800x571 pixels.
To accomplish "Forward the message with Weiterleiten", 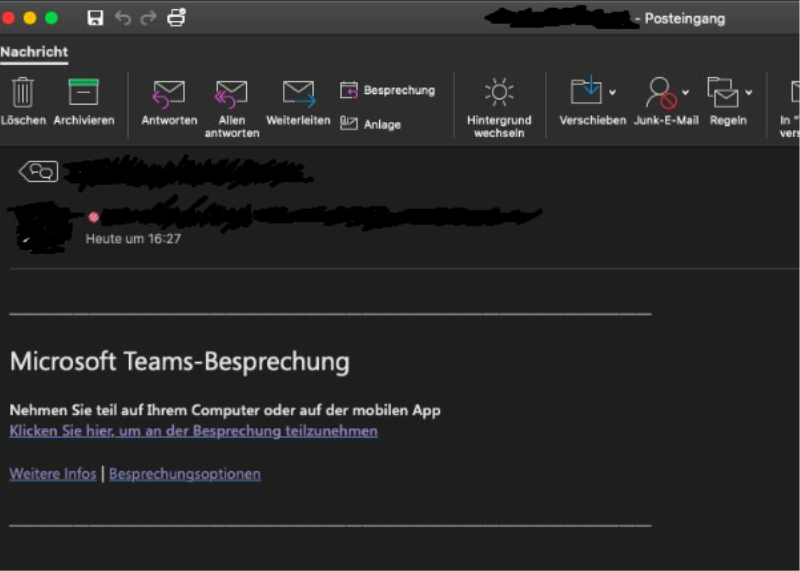I will pos(298,103).
